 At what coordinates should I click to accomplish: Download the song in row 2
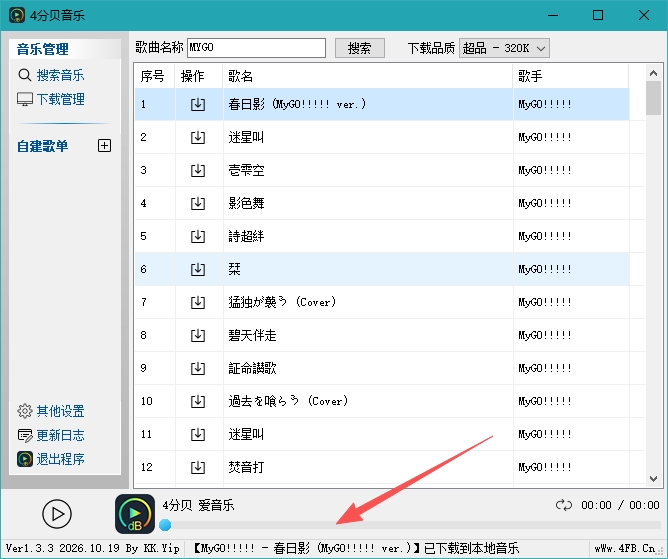click(198, 137)
